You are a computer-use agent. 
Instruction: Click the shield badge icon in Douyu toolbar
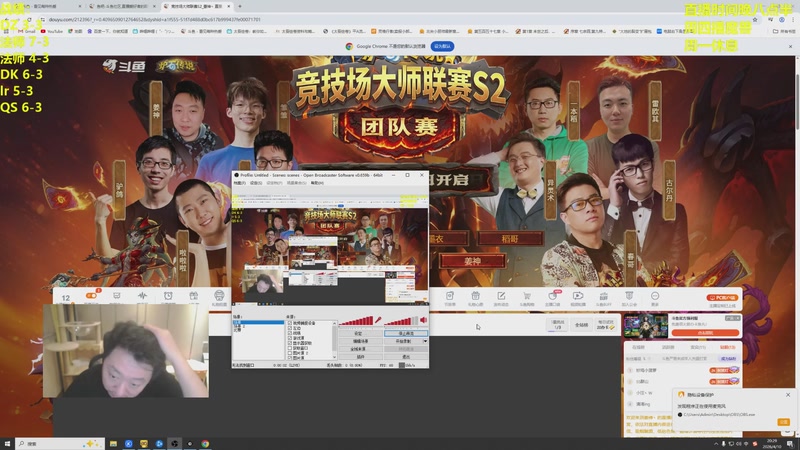pyautogui.click(x=629, y=296)
